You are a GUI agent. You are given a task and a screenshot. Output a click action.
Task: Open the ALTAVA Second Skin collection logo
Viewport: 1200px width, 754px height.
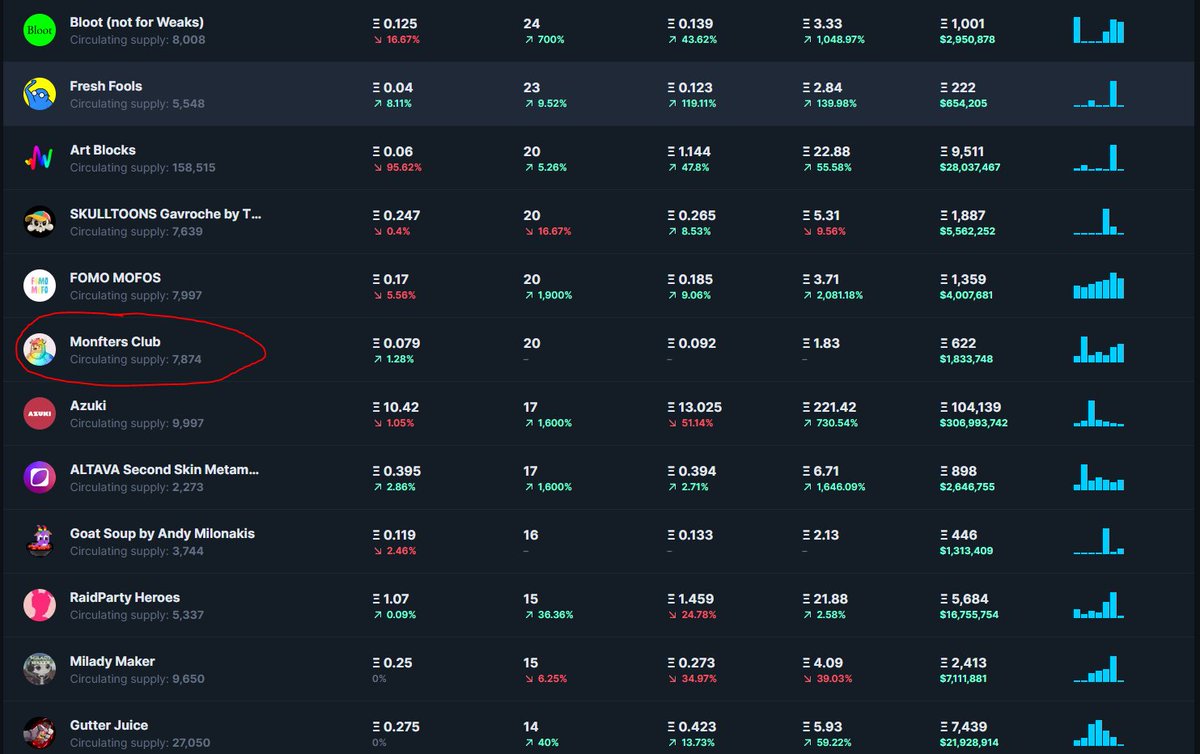(39, 478)
